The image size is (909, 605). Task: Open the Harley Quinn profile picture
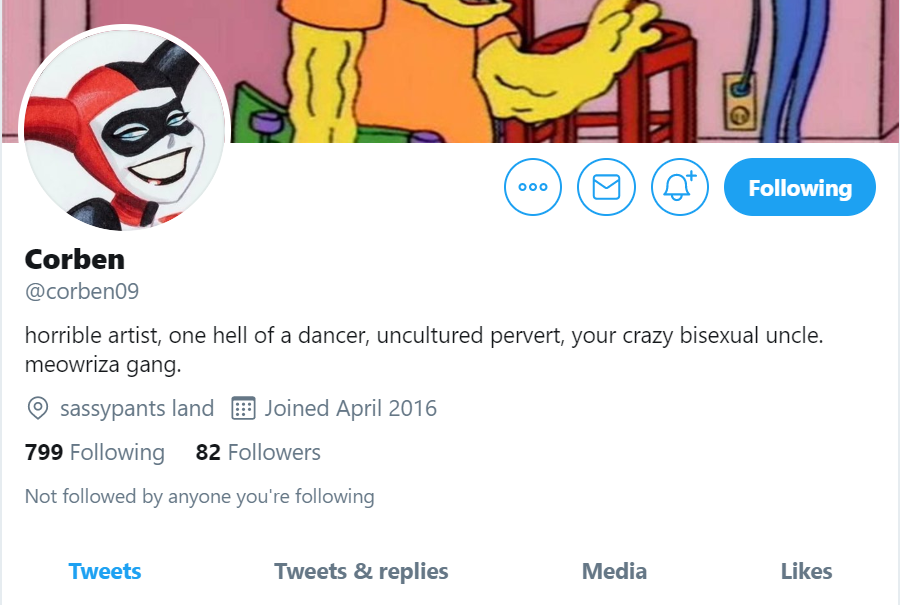(125, 130)
